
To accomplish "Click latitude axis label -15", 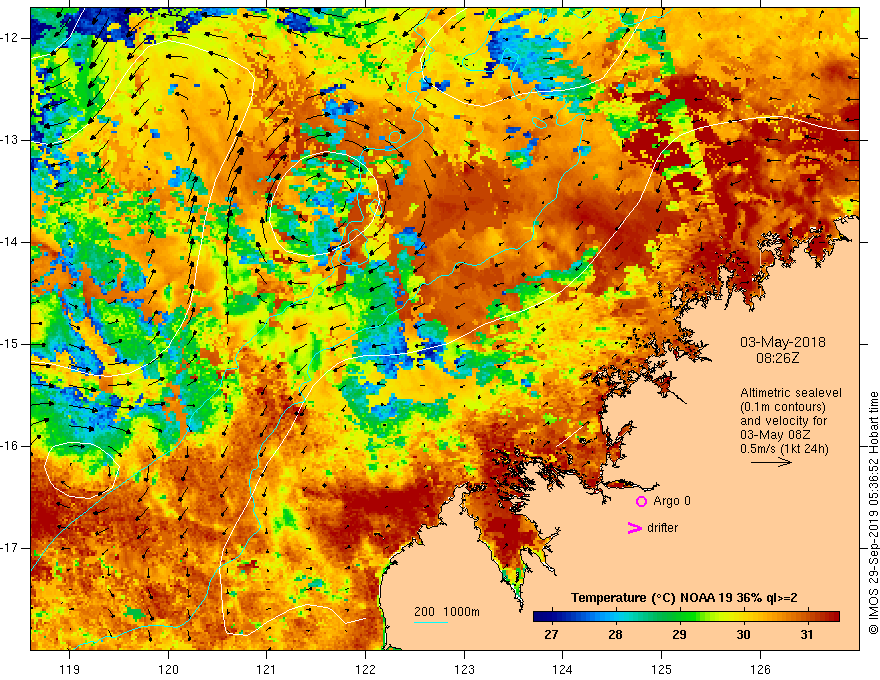I will [10, 344].
